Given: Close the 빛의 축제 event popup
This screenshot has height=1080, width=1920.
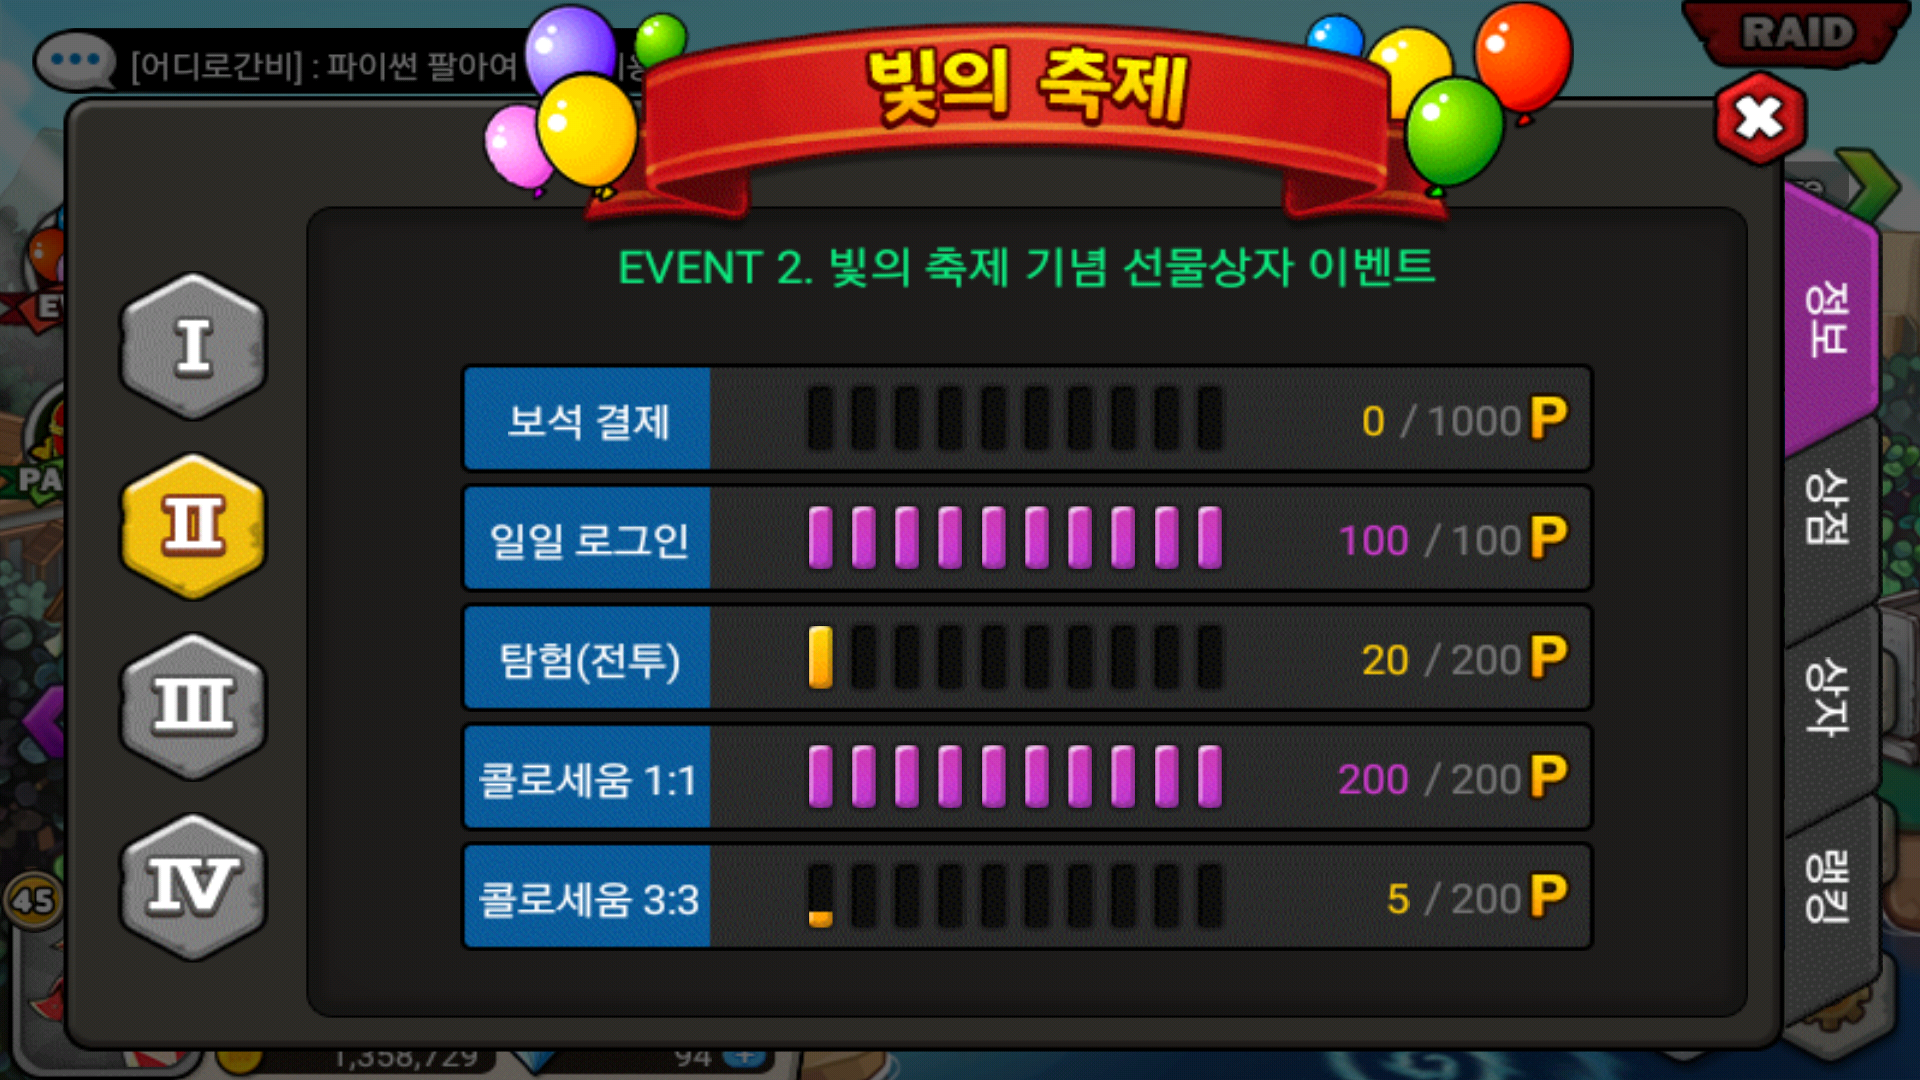Looking at the screenshot, I should (x=1759, y=119).
